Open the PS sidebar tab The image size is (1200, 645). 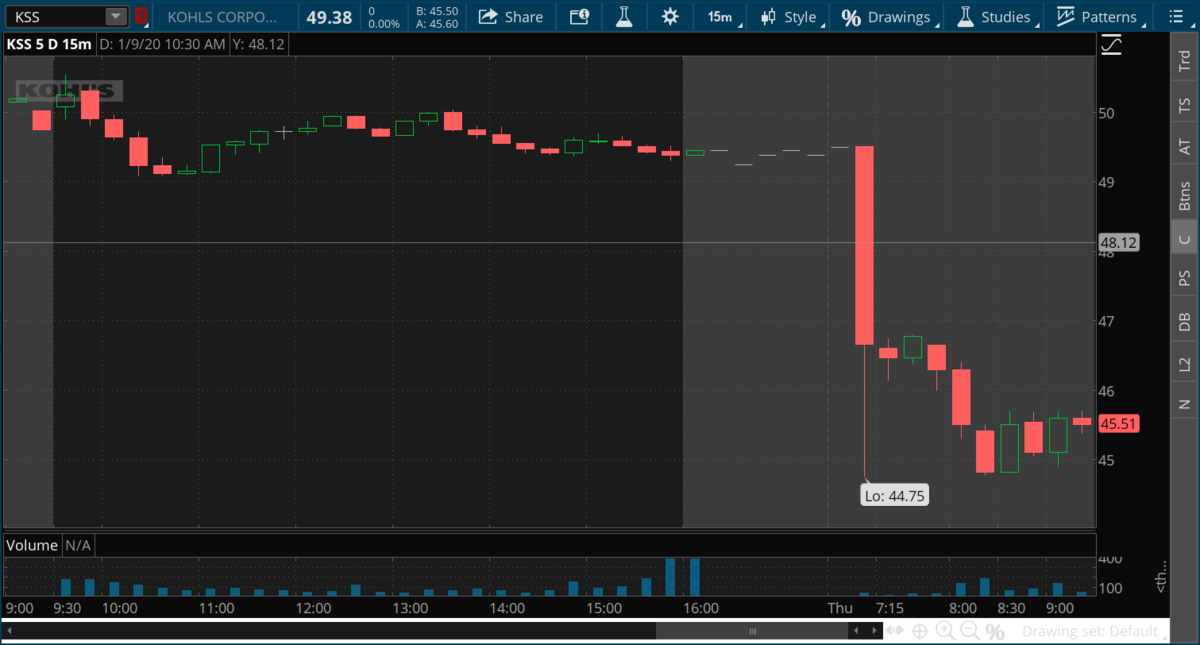tap(1185, 277)
